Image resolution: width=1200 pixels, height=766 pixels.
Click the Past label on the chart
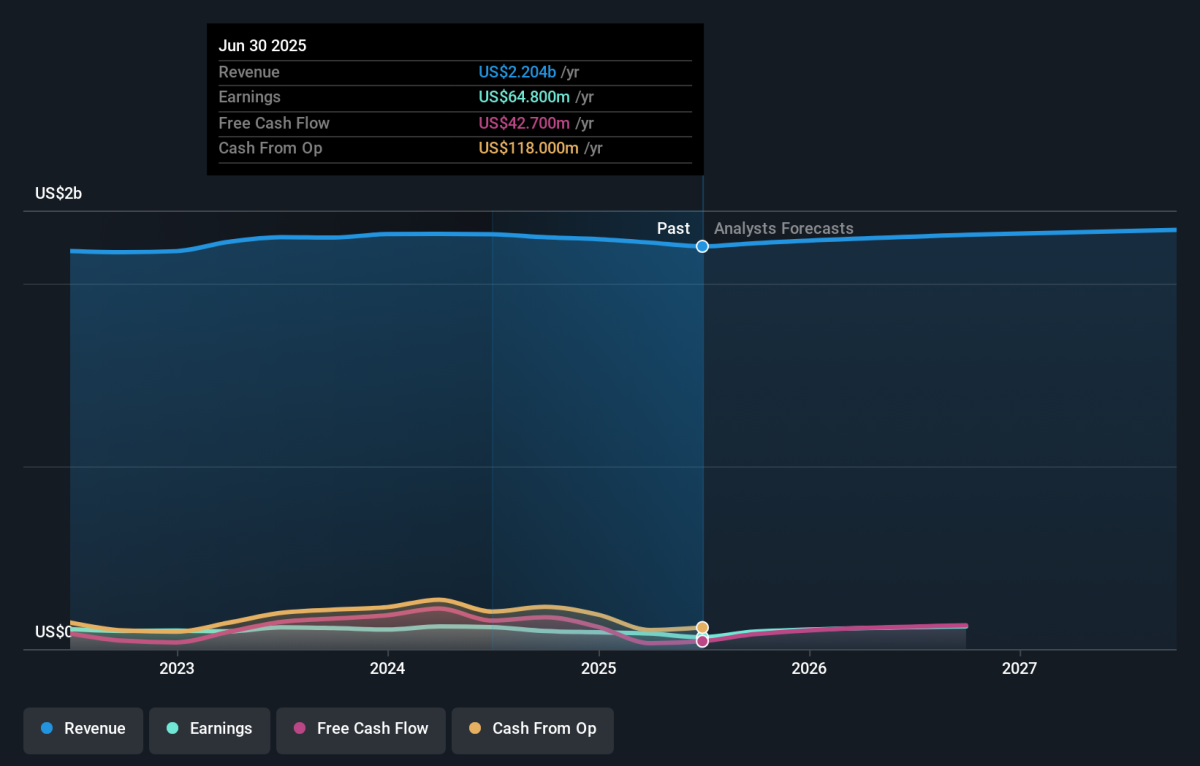[673, 229]
